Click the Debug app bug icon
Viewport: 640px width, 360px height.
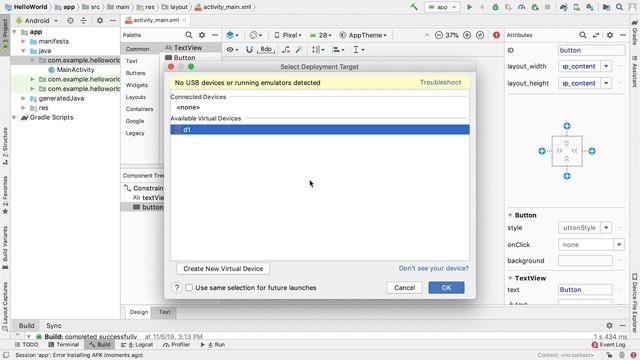click(495, 7)
